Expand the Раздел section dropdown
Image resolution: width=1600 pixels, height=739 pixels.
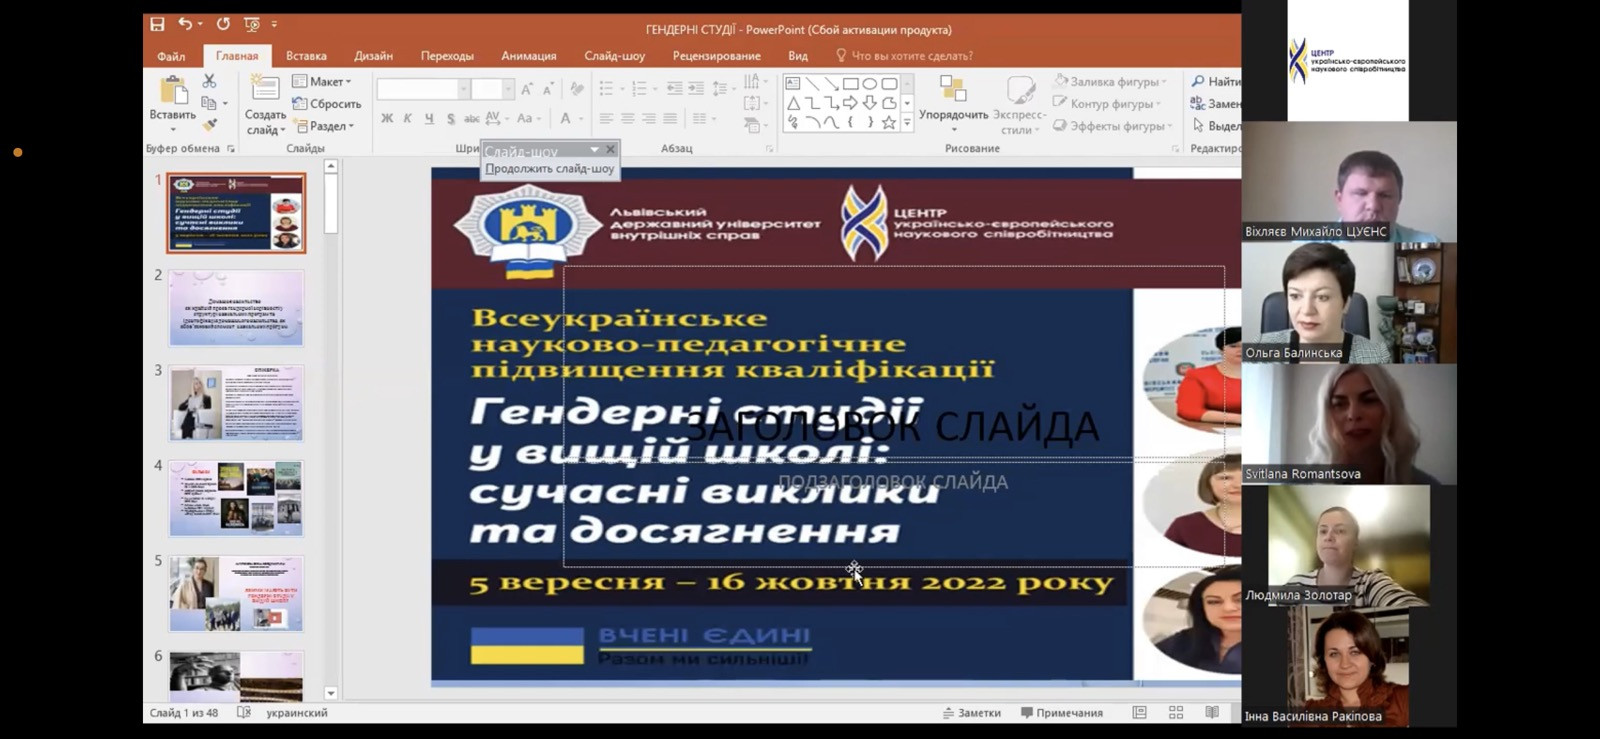pyautogui.click(x=324, y=126)
